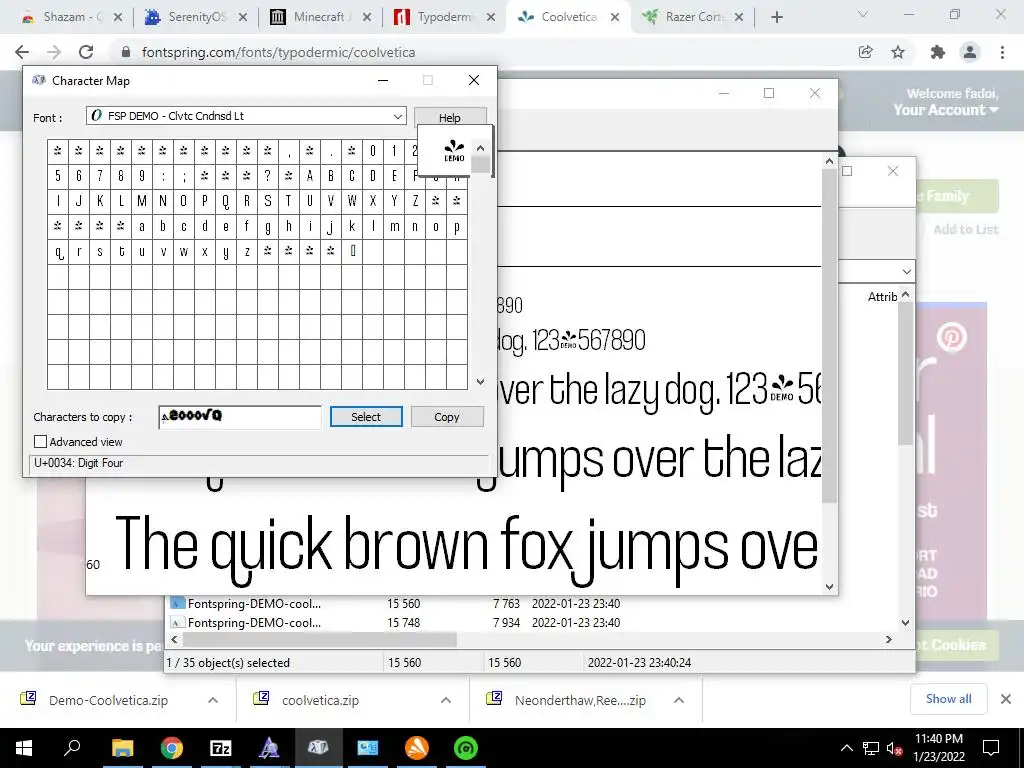This screenshot has width=1024, height=768.
Task: Select the capital M character
Action: [x=142, y=201]
